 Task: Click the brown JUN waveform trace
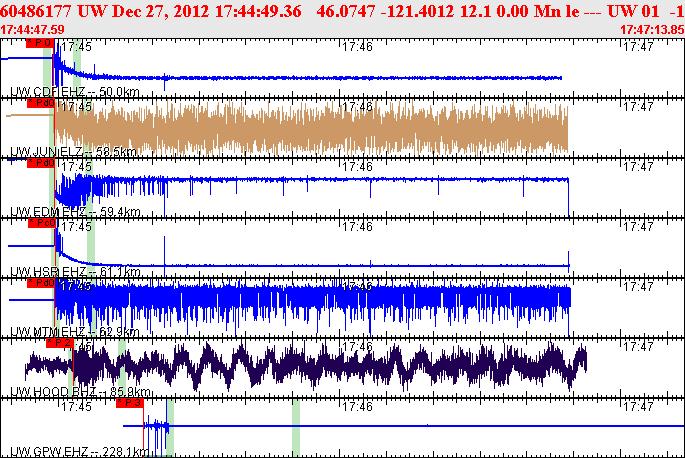pyautogui.click(x=300, y=128)
